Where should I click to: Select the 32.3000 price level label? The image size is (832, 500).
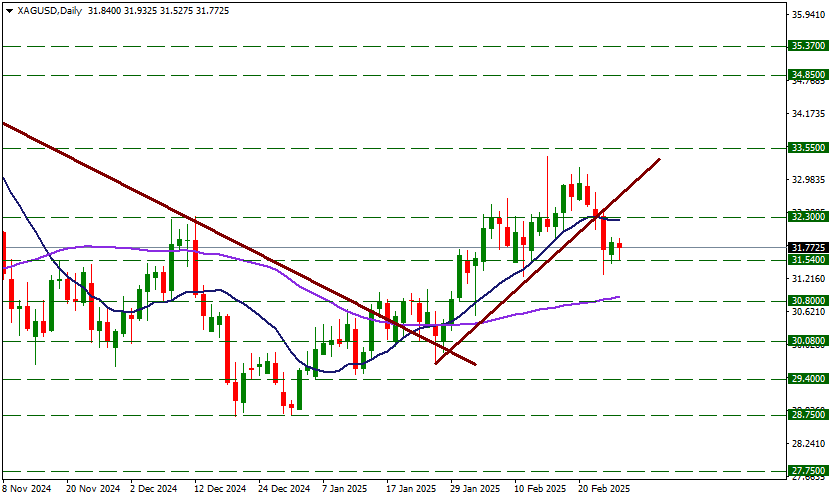coord(808,217)
